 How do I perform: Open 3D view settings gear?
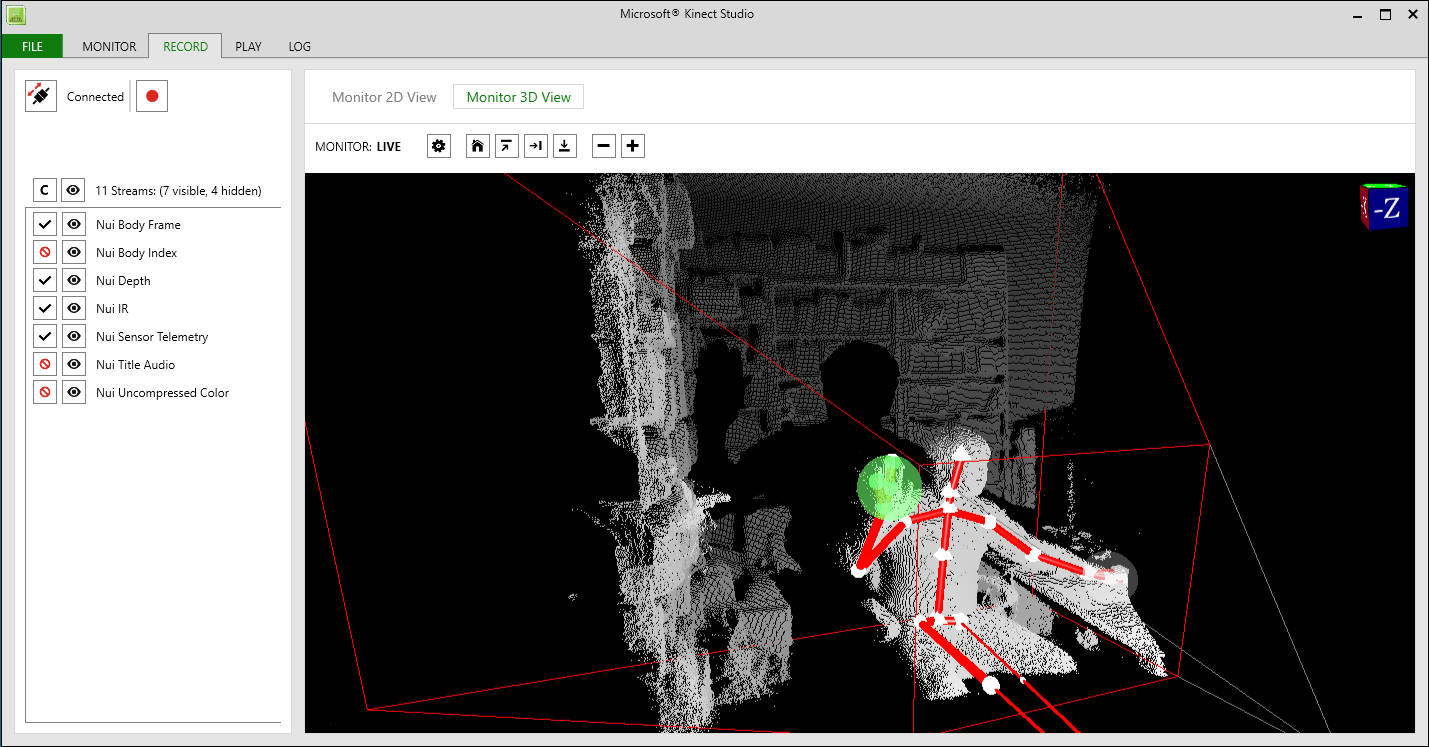(438, 146)
